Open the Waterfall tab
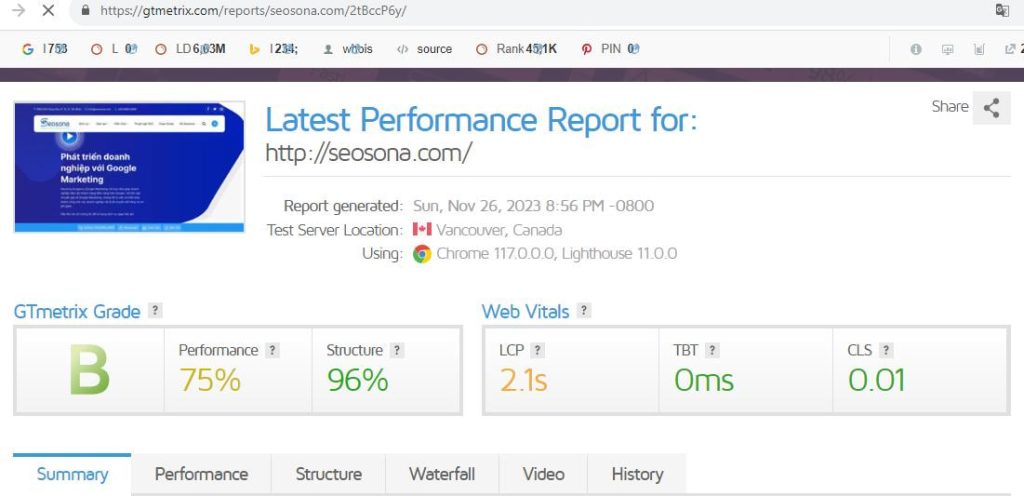1024x496 pixels. 442,474
